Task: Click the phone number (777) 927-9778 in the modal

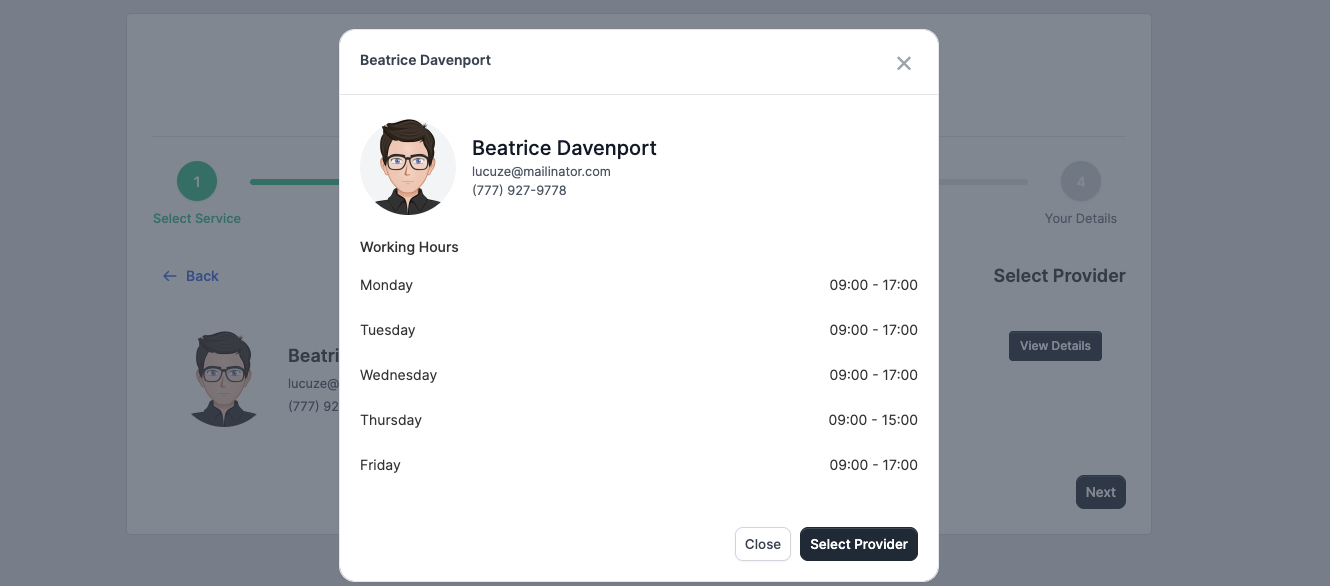Action: tap(519, 190)
